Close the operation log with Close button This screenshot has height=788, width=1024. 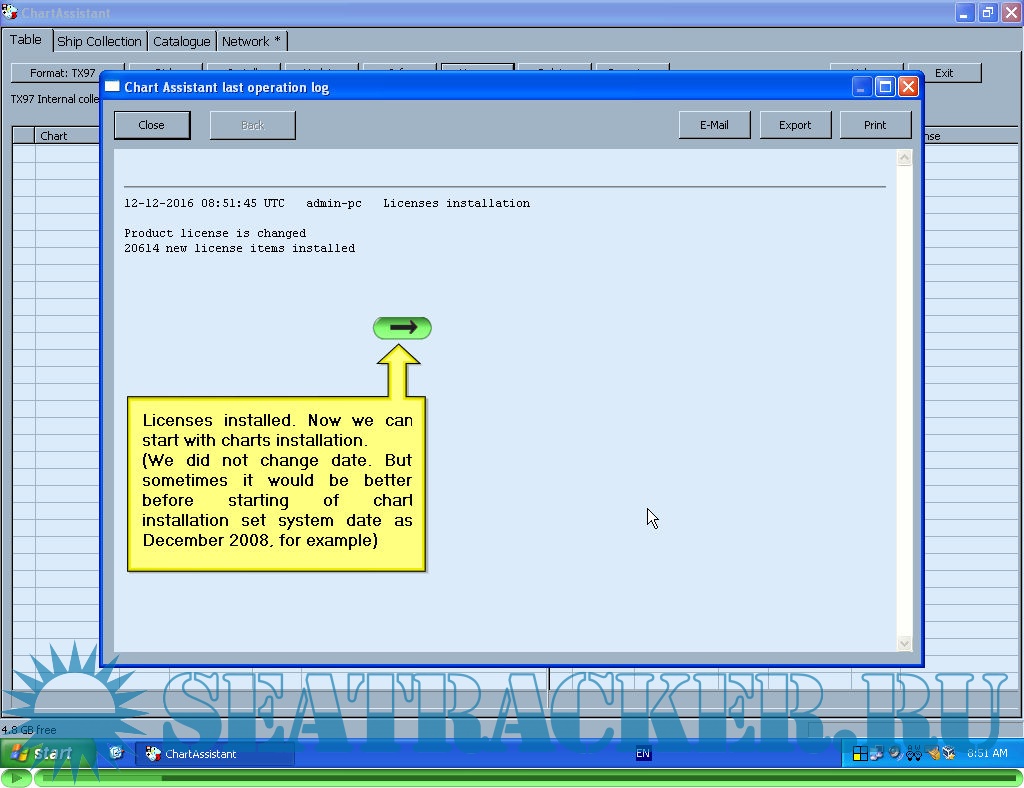point(152,125)
